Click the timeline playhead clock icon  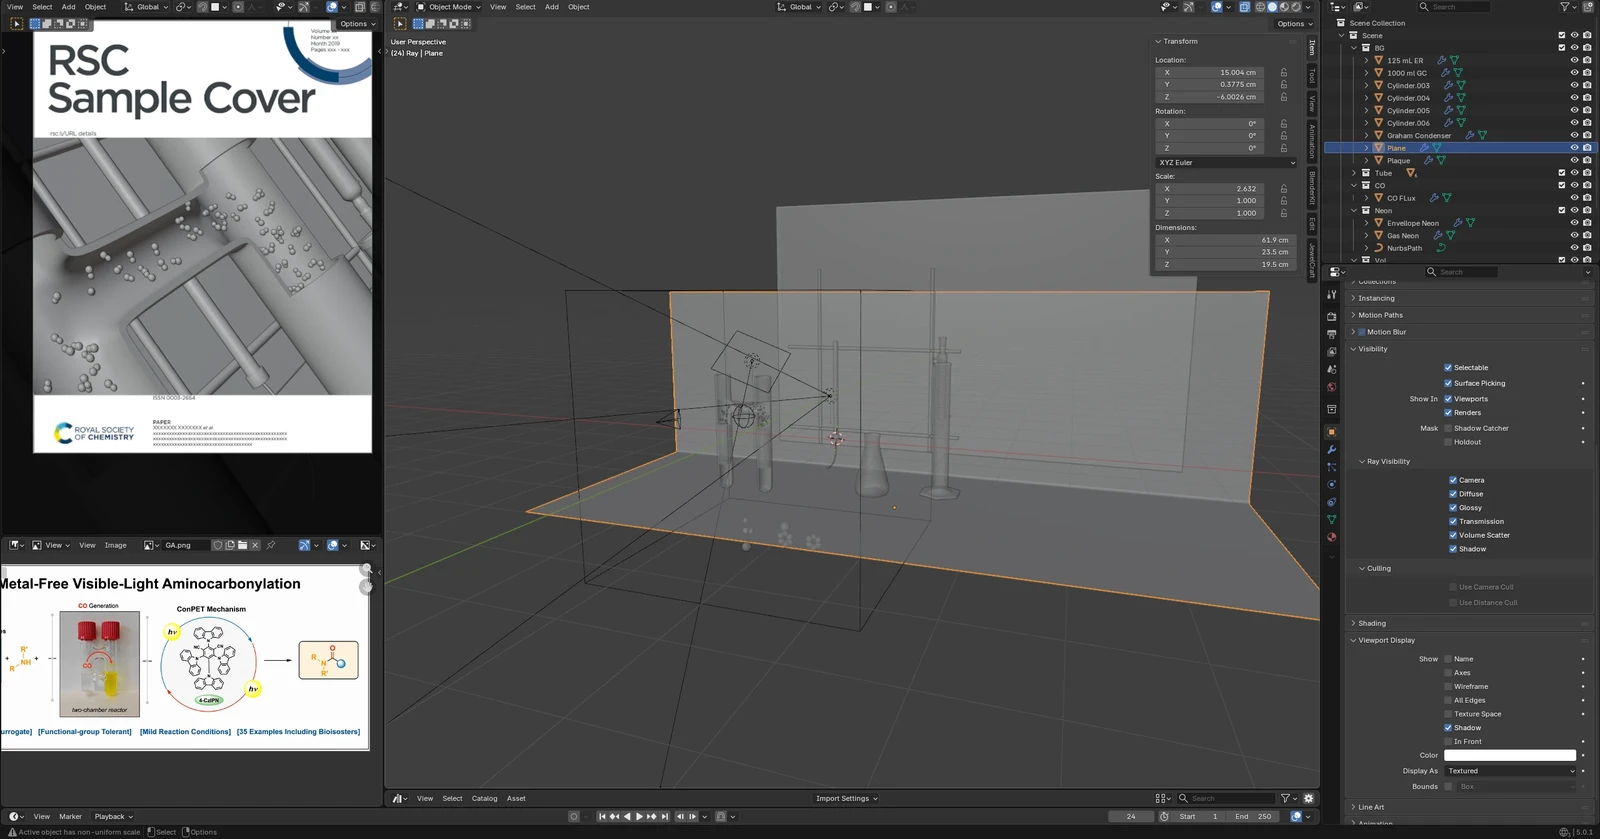coord(1164,816)
